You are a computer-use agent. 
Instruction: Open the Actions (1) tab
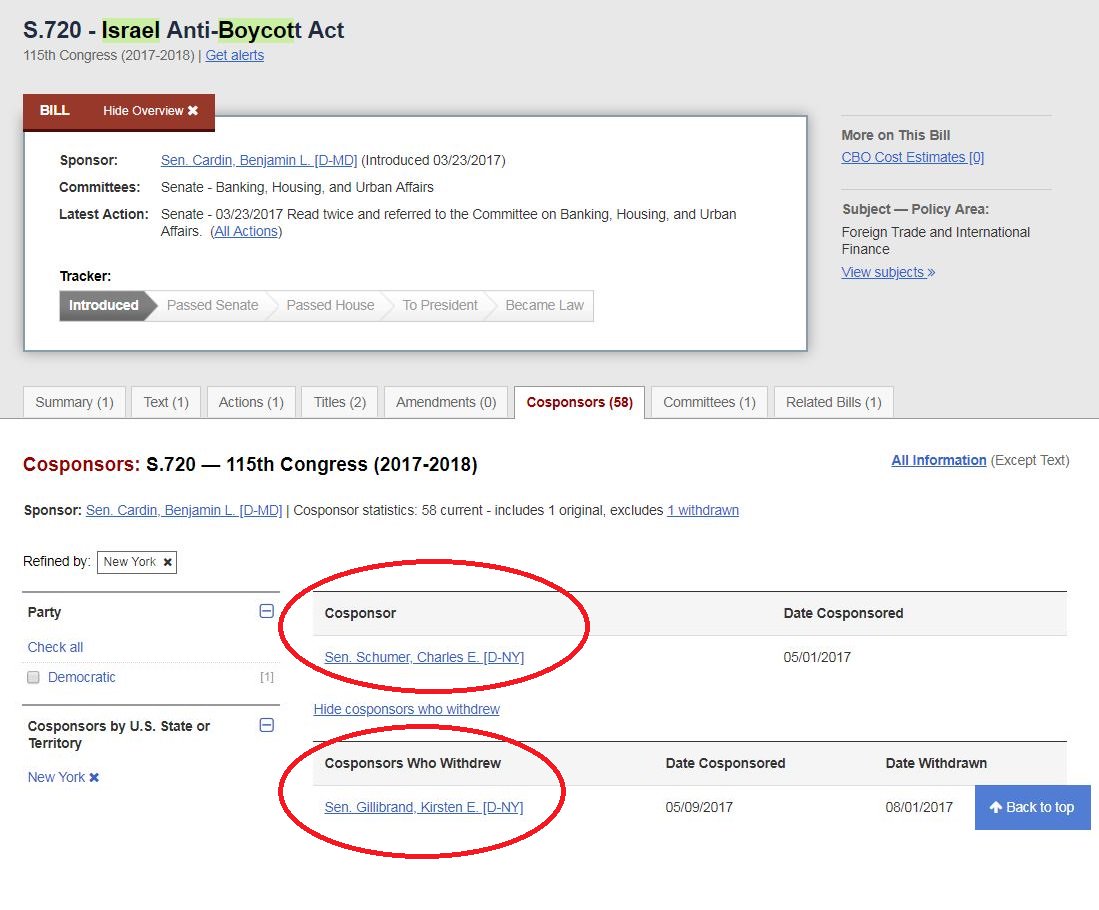point(251,402)
